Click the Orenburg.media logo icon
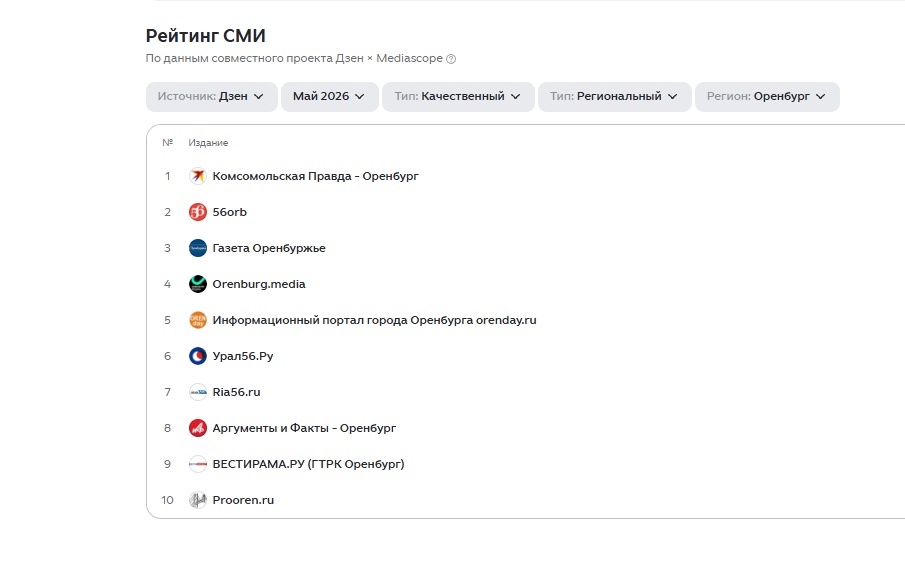This screenshot has width=905, height=561. tap(197, 284)
